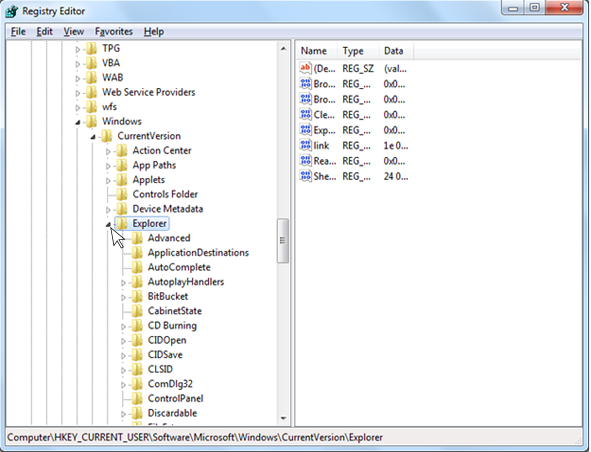
Task: Click the tree pane scrollbar thumb
Action: point(283,241)
